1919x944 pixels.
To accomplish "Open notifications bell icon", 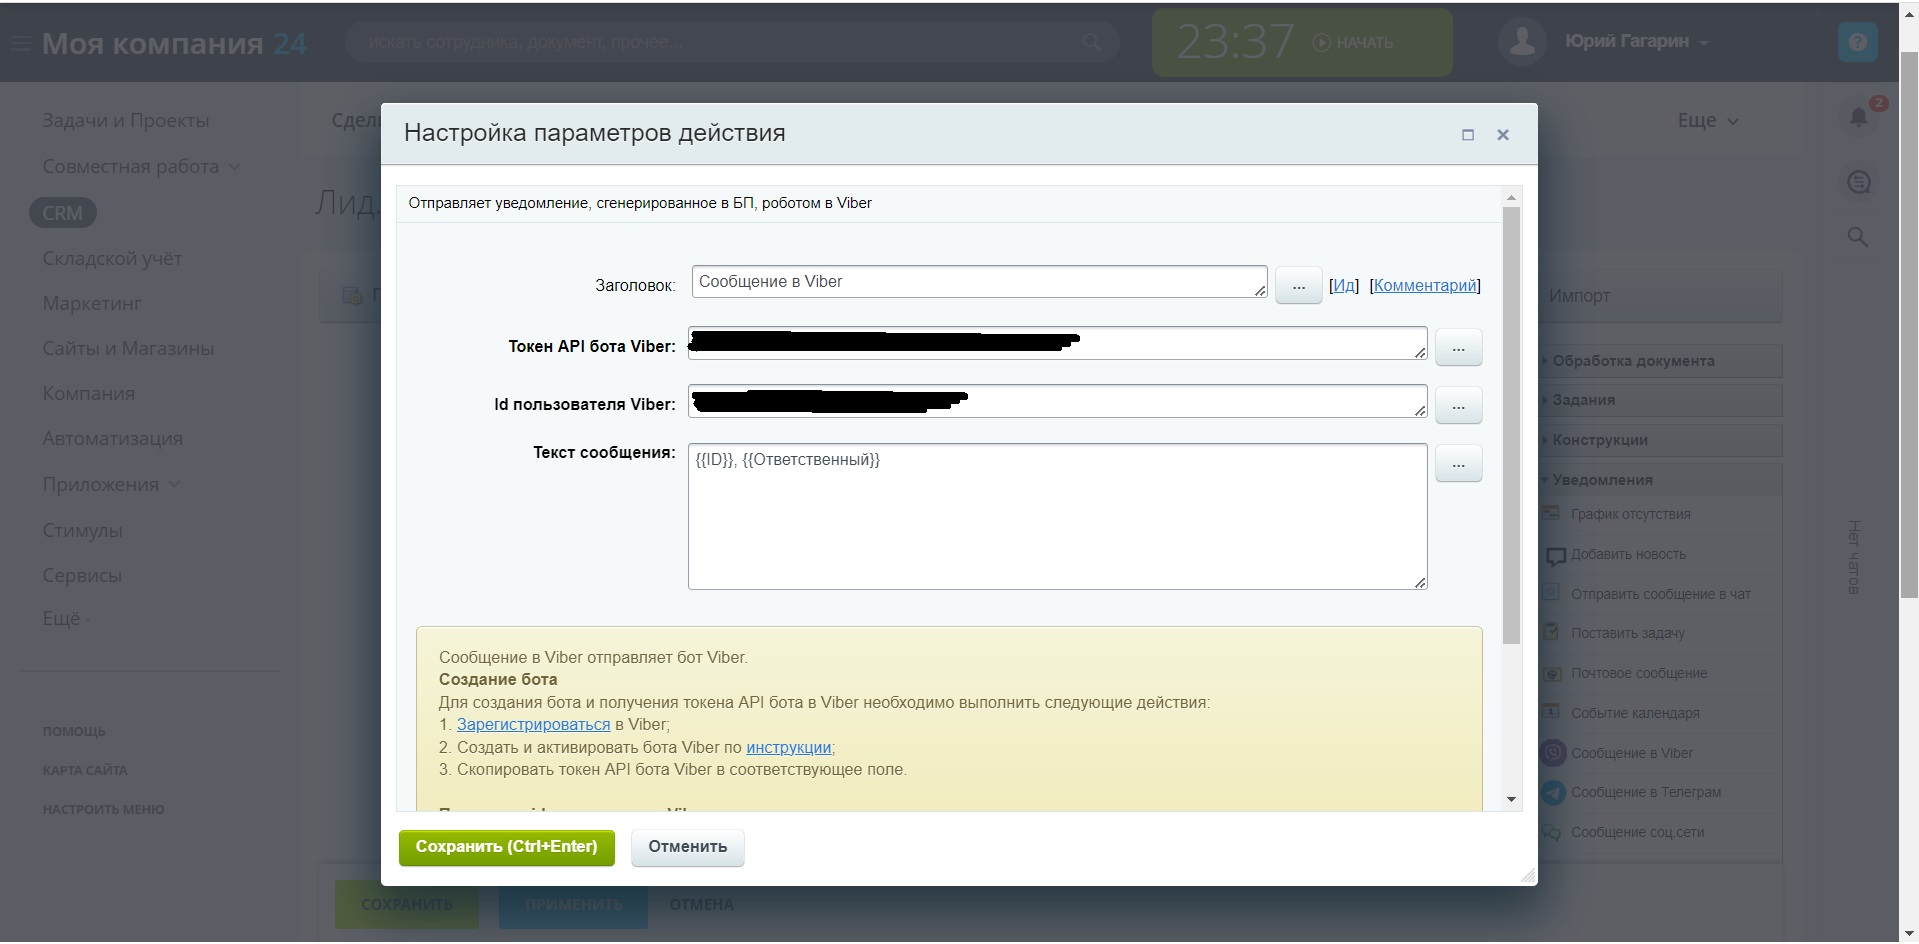I will 1858,117.
